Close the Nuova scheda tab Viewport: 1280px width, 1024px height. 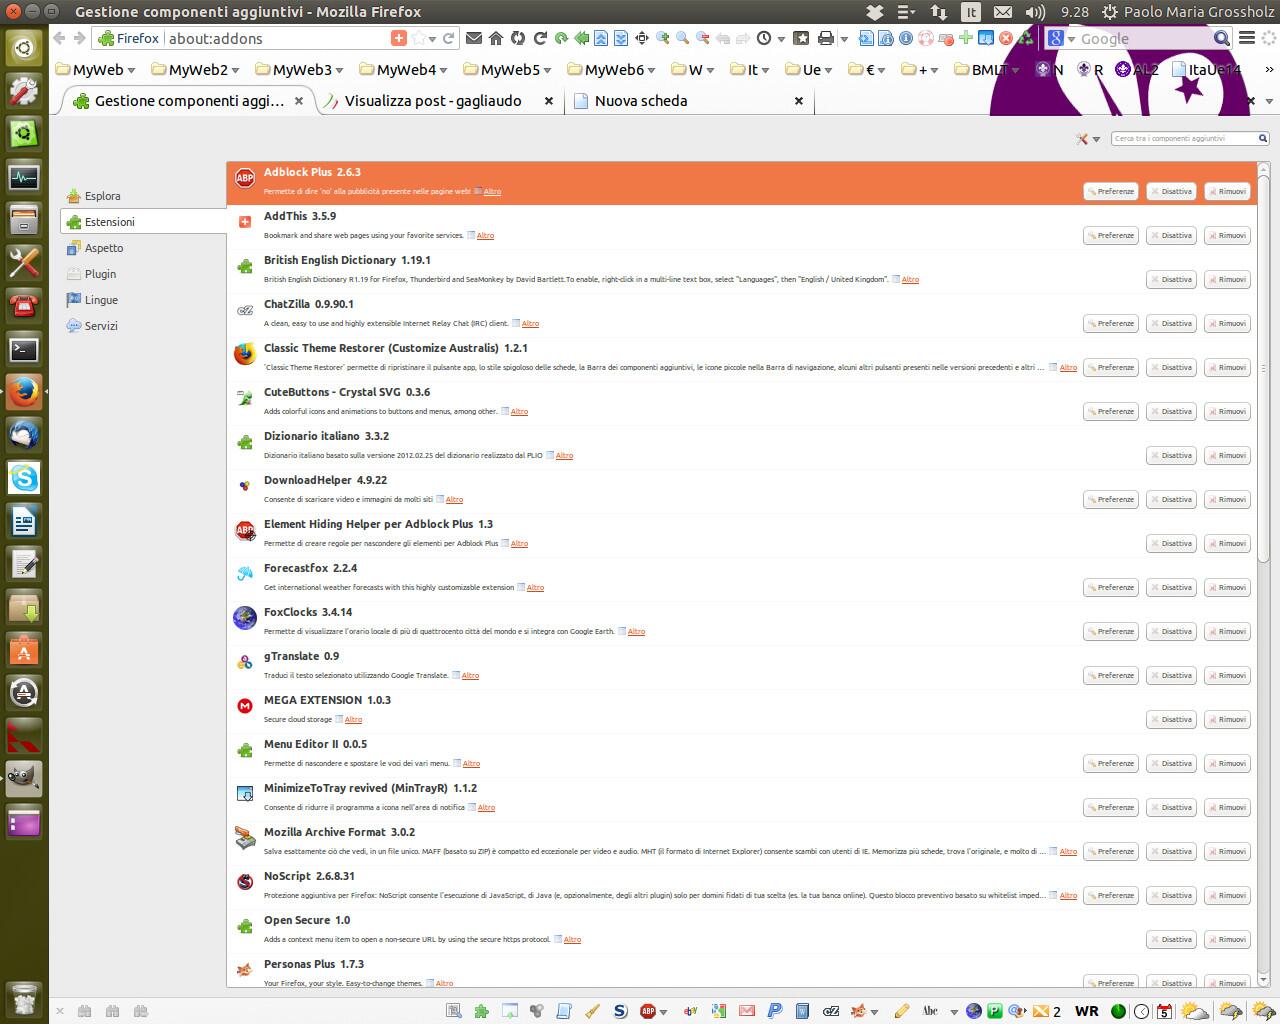[x=798, y=101]
